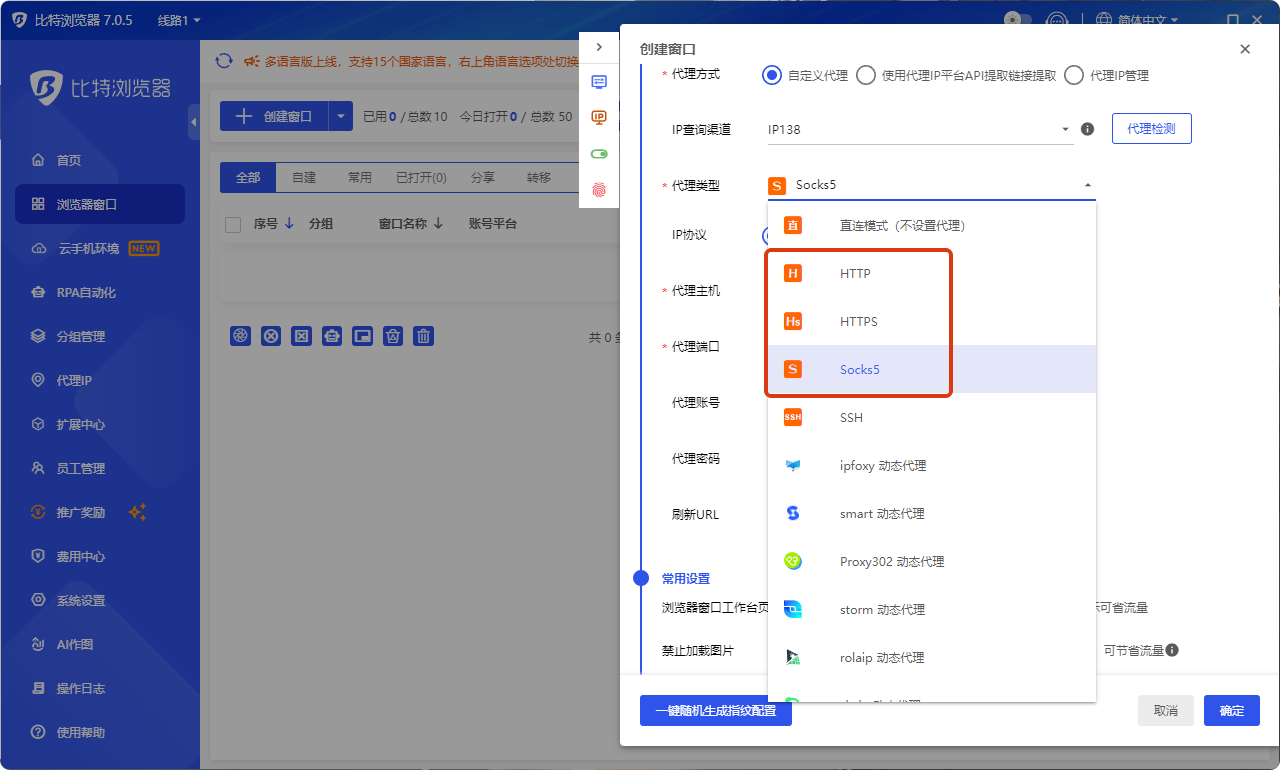Open the chat support icon in the title bar
Viewport: 1280px width, 770px height.
pyautogui.click(x=1056, y=20)
